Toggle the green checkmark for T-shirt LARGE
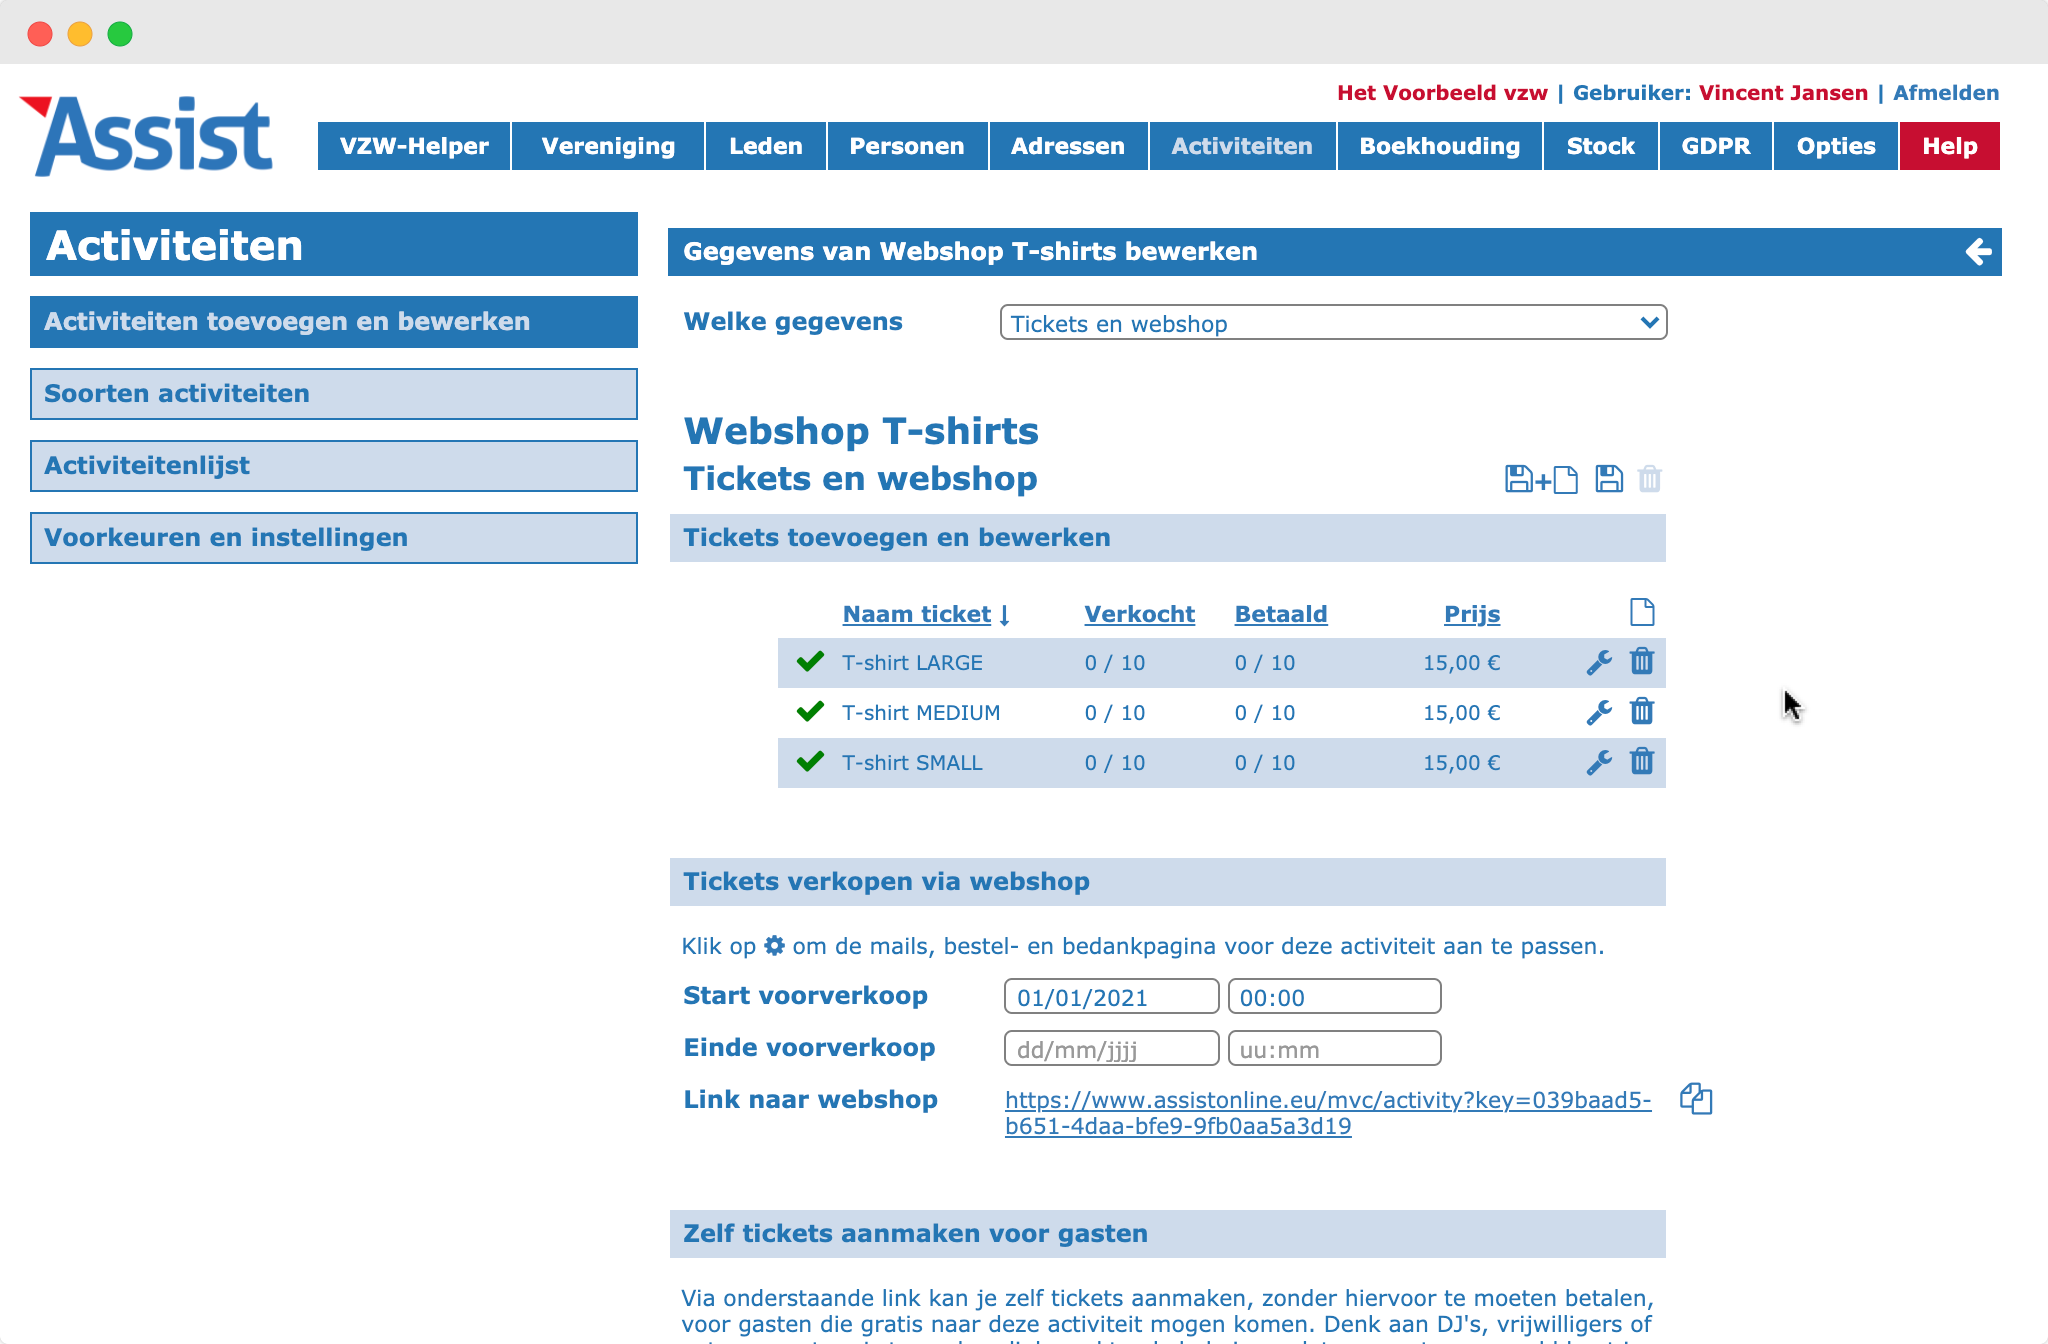This screenshot has height=1344, width=2048. click(x=810, y=661)
